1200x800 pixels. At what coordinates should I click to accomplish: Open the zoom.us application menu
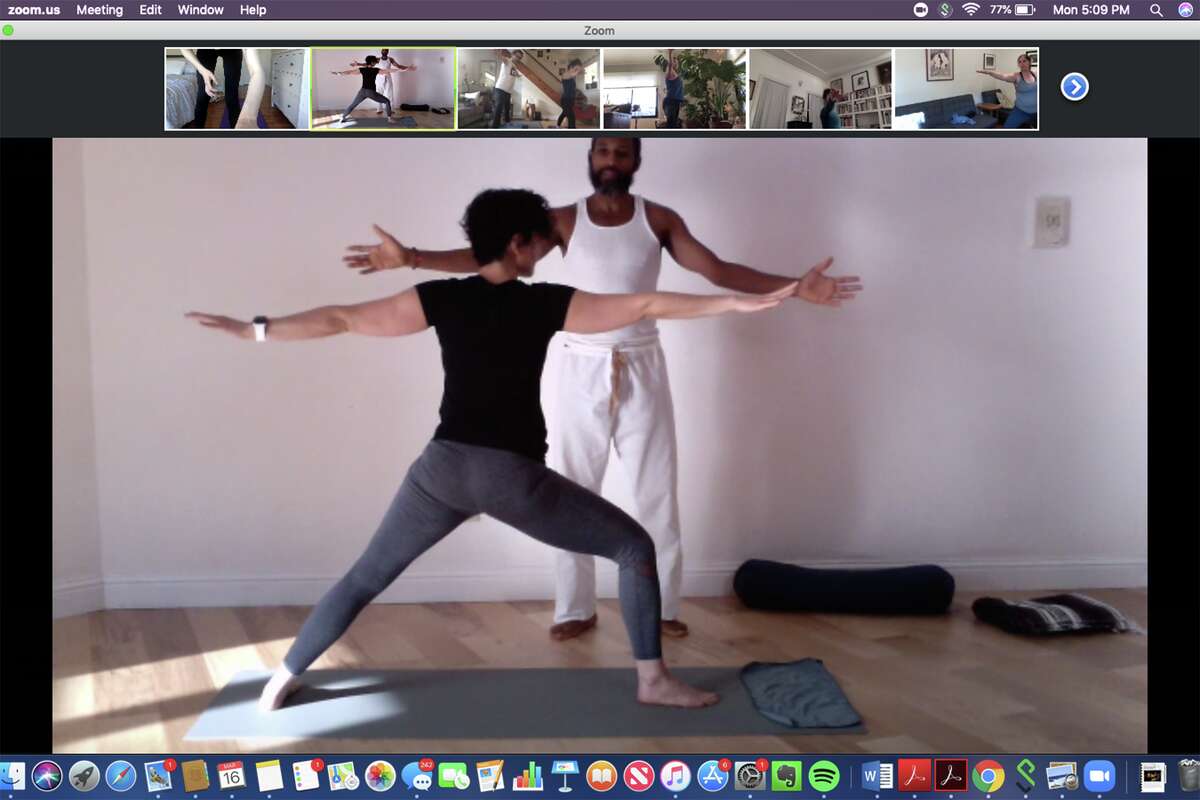[32, 10]
